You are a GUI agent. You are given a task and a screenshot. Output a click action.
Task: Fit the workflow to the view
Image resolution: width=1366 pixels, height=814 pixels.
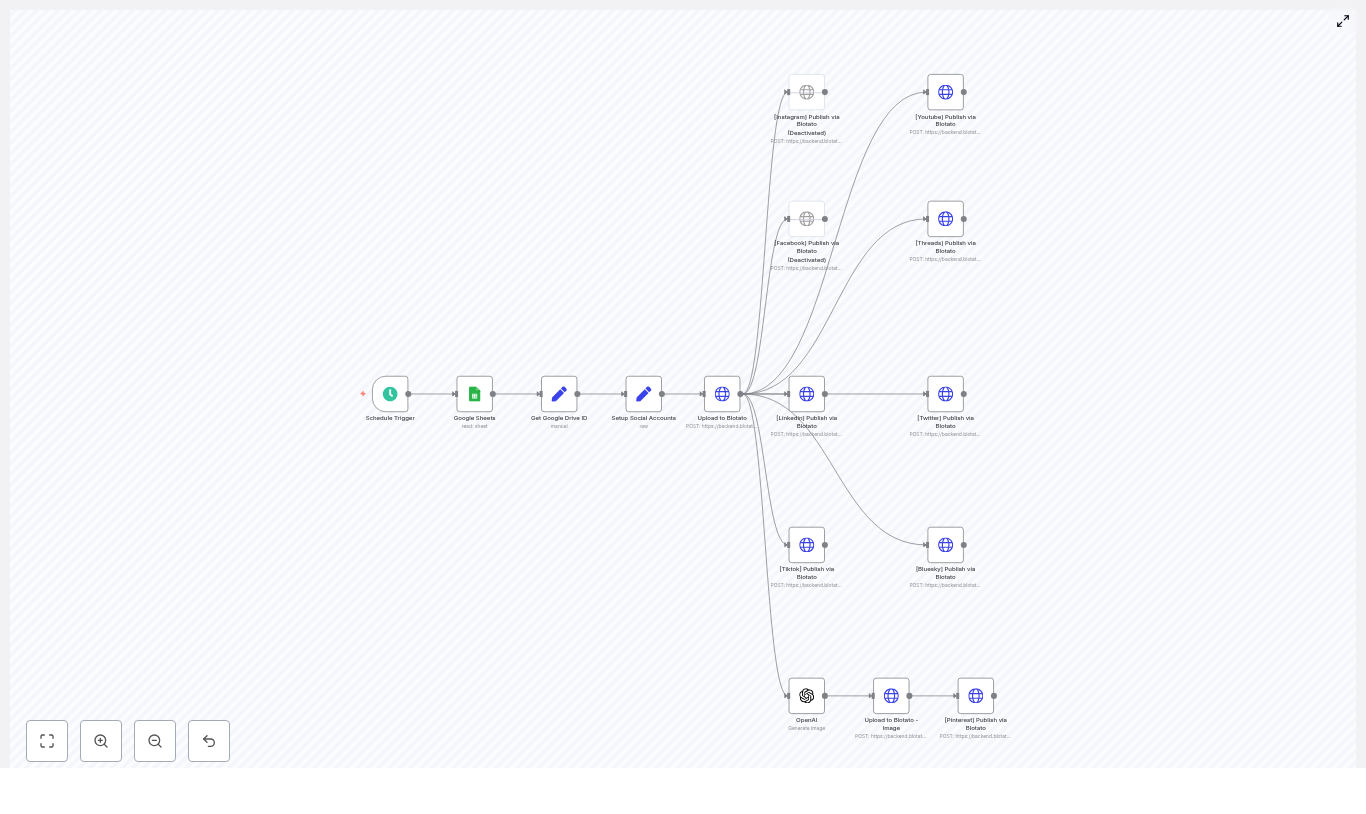(47, 741)
